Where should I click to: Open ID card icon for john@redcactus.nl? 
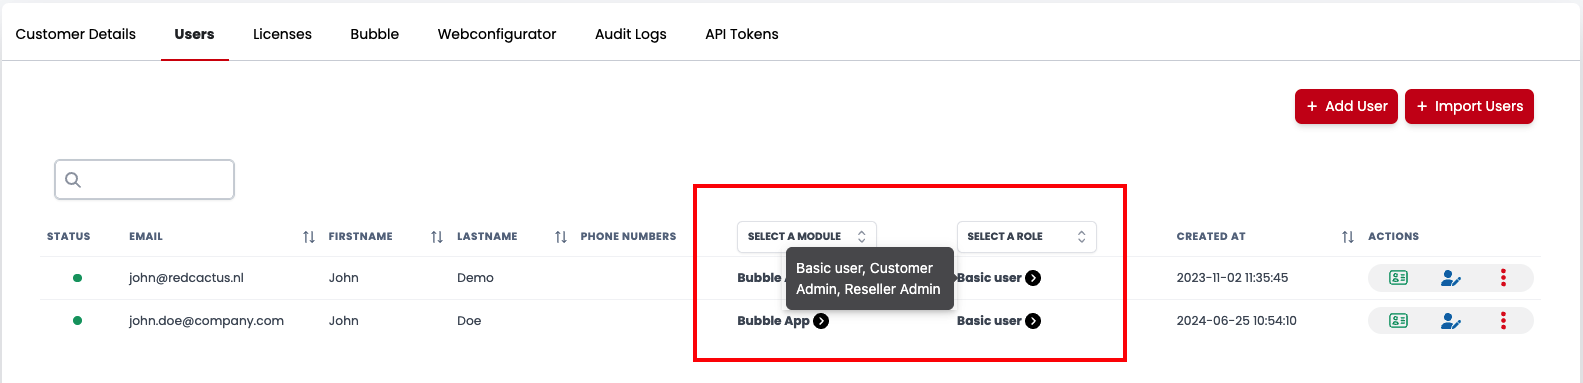click(x=1399, y=278)
